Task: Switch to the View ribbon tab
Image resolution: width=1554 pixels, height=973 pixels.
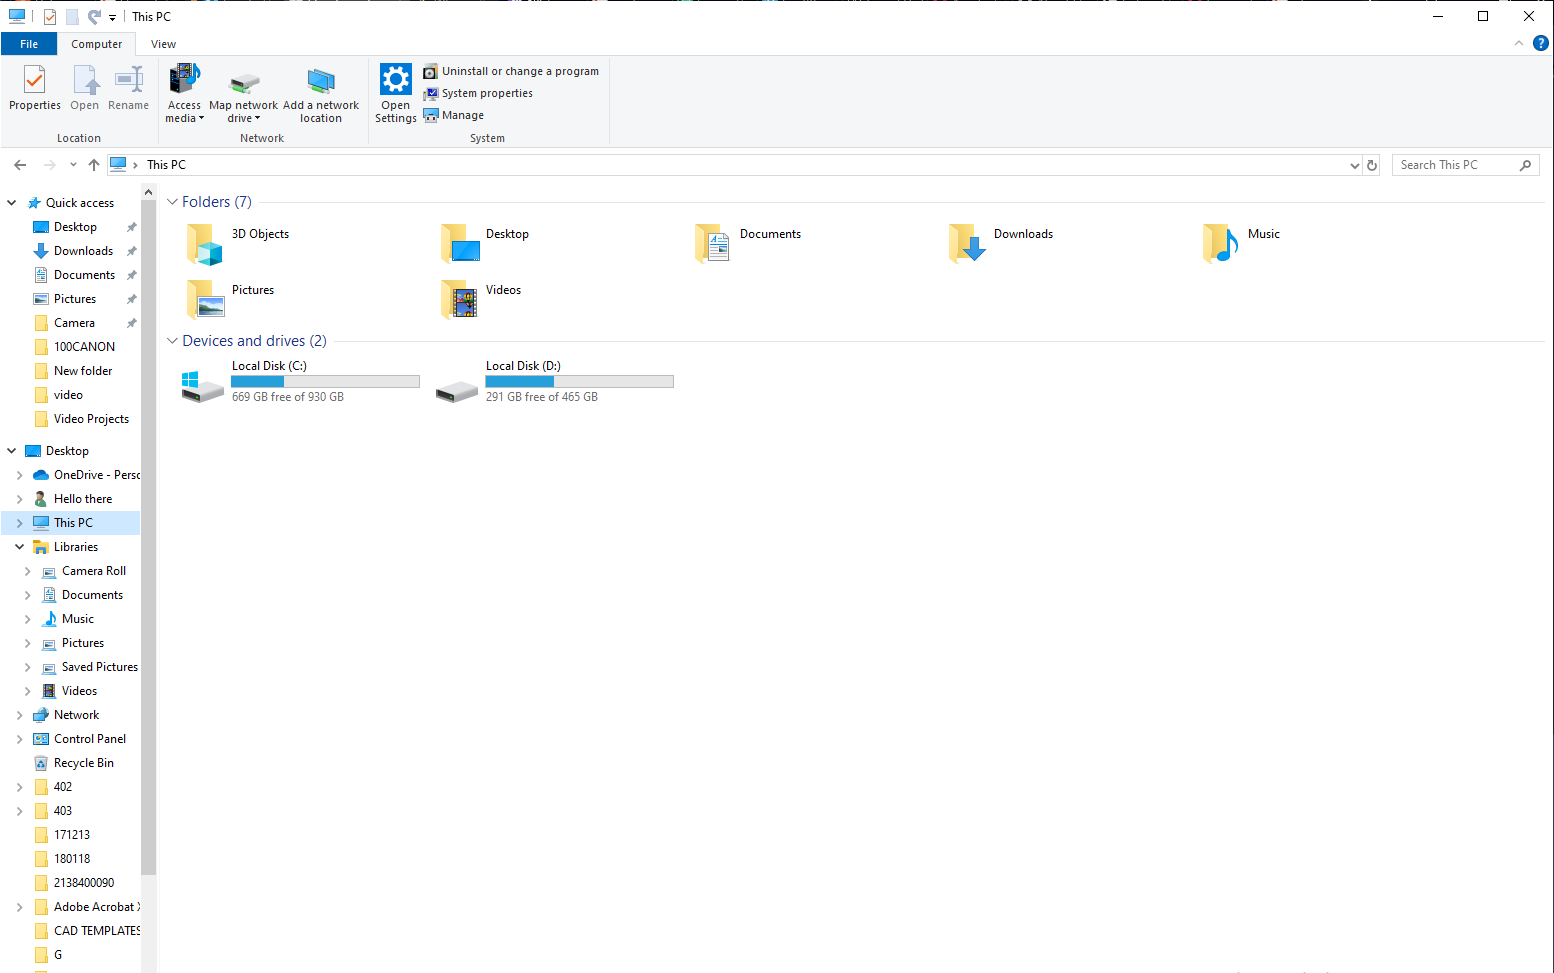Action: [163, 44]
